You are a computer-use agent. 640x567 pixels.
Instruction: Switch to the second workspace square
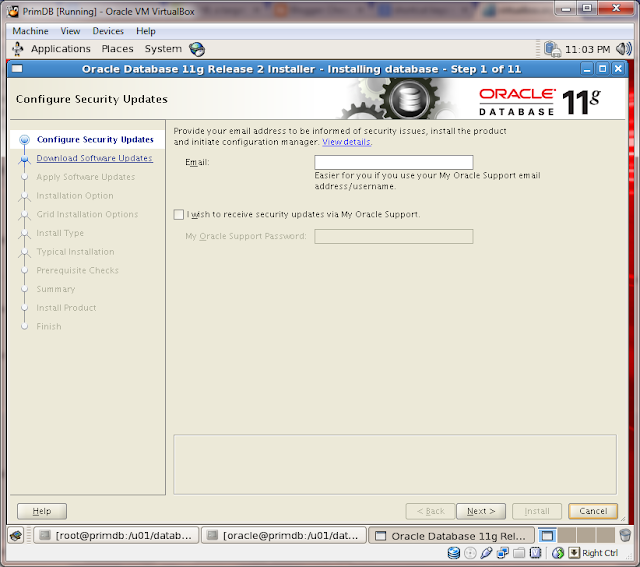point(567,535)
